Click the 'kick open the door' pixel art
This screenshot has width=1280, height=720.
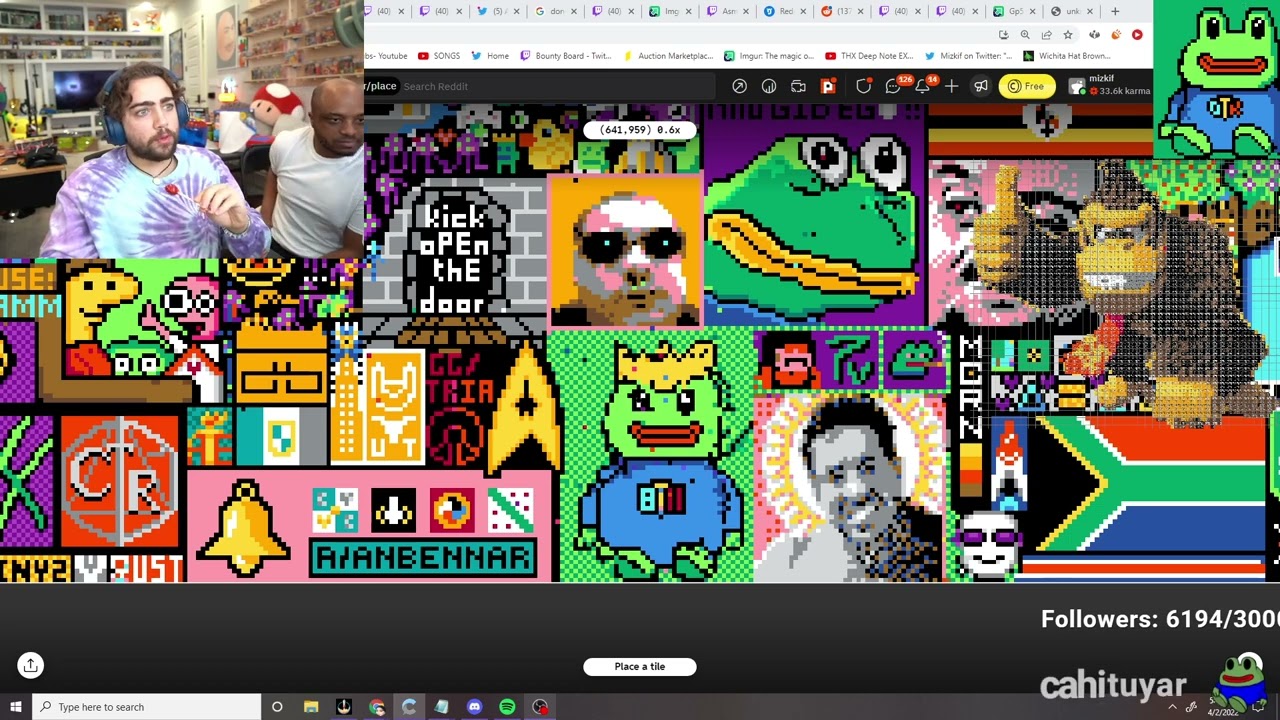click(x=453, y=258)
